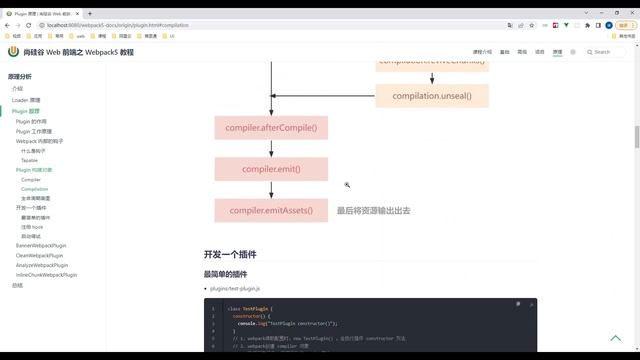Open the other bookmarks folder at right
Image resolution: width=640 pixels, height=360 pixels.
click(x=623, y=36)
